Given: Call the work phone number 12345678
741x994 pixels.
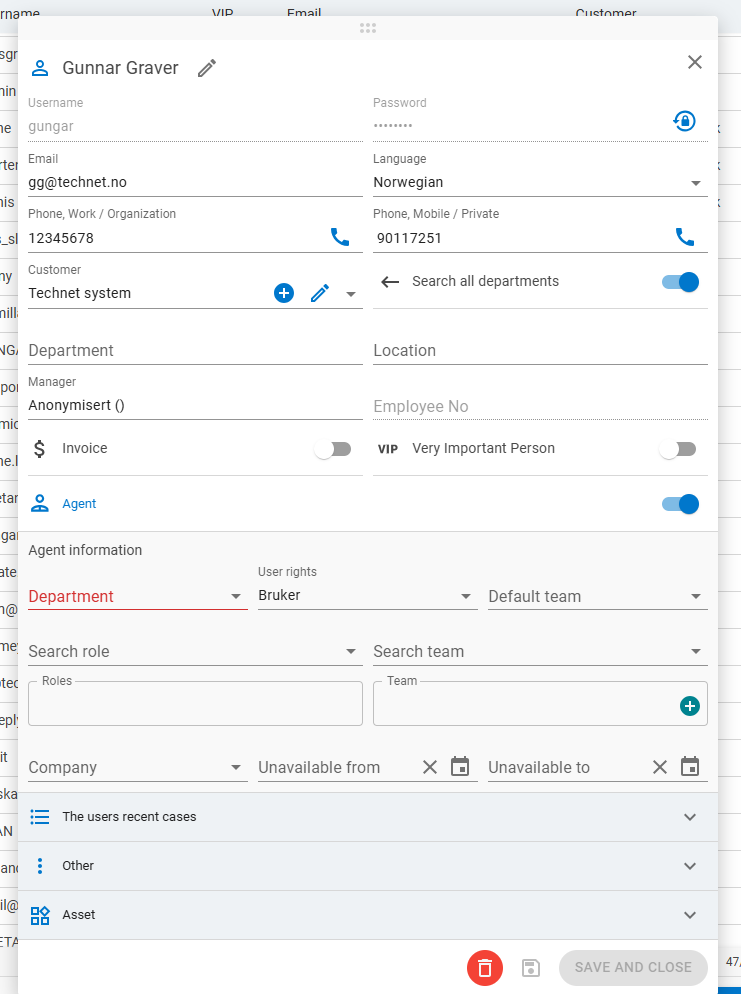Looking at the screenshot, I should 340,237.
